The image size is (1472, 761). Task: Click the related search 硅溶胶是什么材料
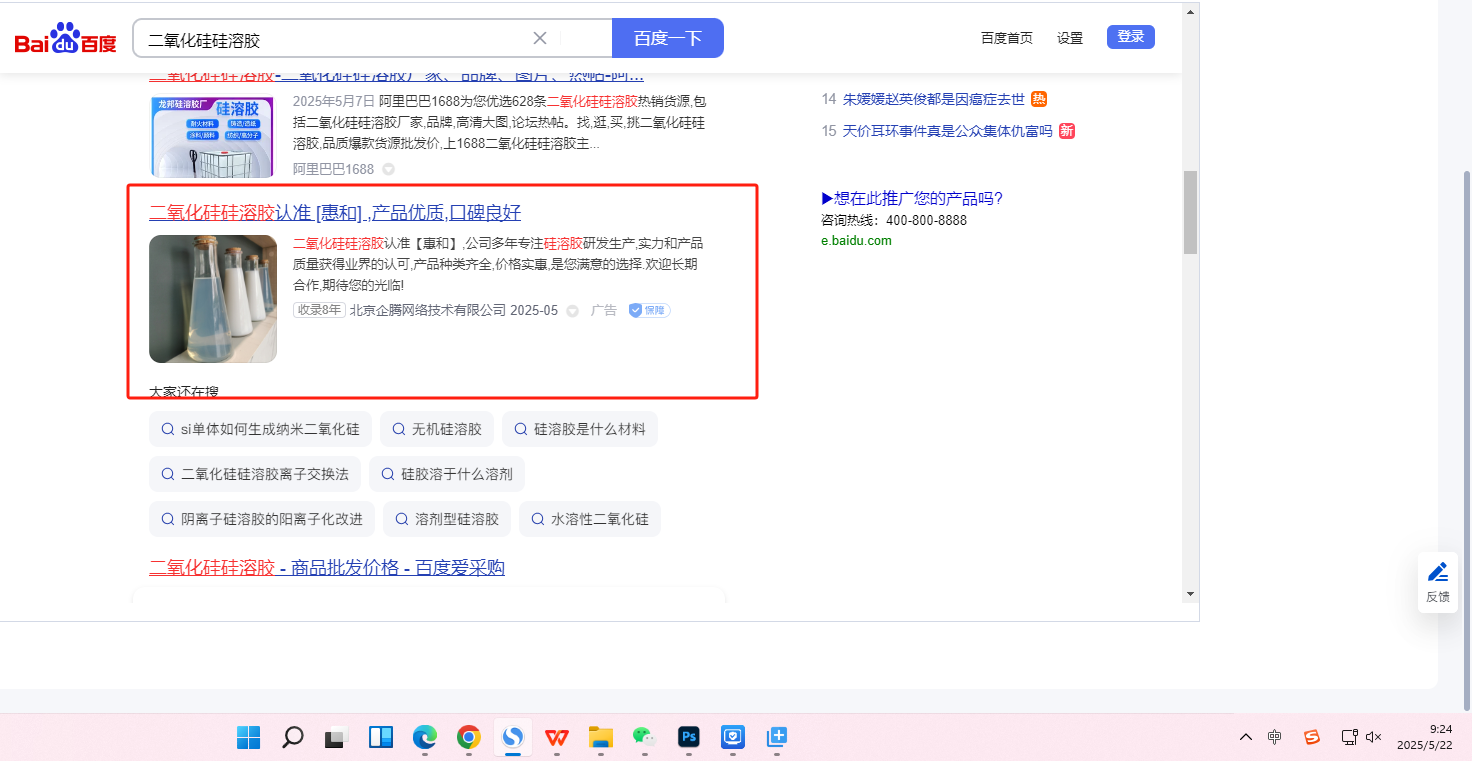(580, 429)
